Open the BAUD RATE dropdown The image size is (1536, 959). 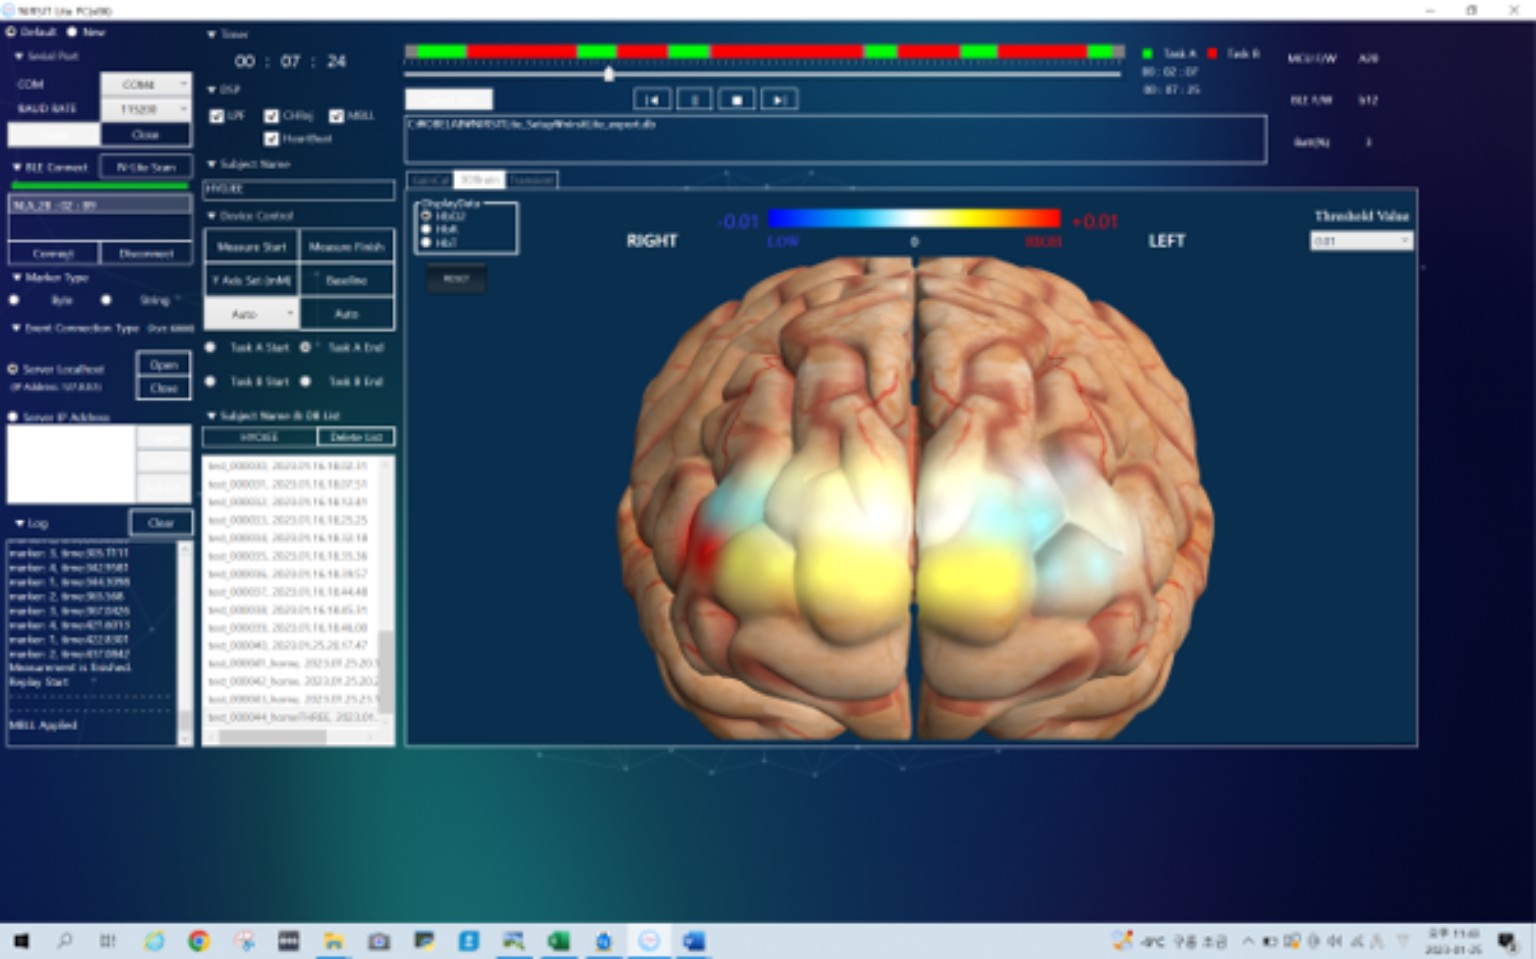145,109
